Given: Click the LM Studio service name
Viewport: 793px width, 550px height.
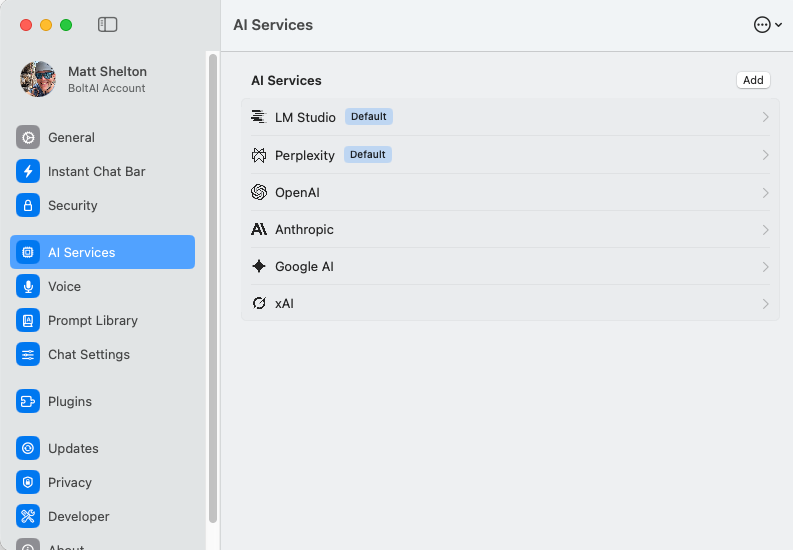Looking at the screenshot, I should [305, 117].
